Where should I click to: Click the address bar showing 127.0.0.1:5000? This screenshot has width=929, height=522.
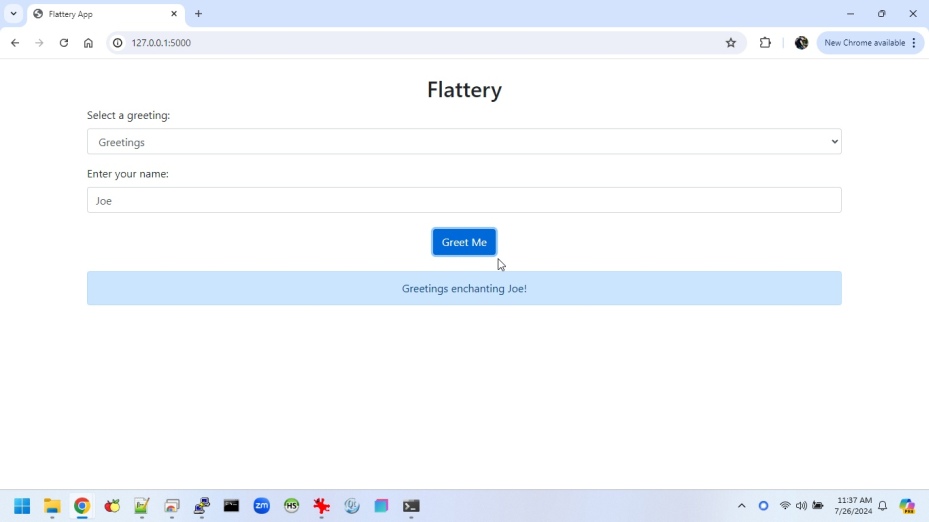[400, 43]
